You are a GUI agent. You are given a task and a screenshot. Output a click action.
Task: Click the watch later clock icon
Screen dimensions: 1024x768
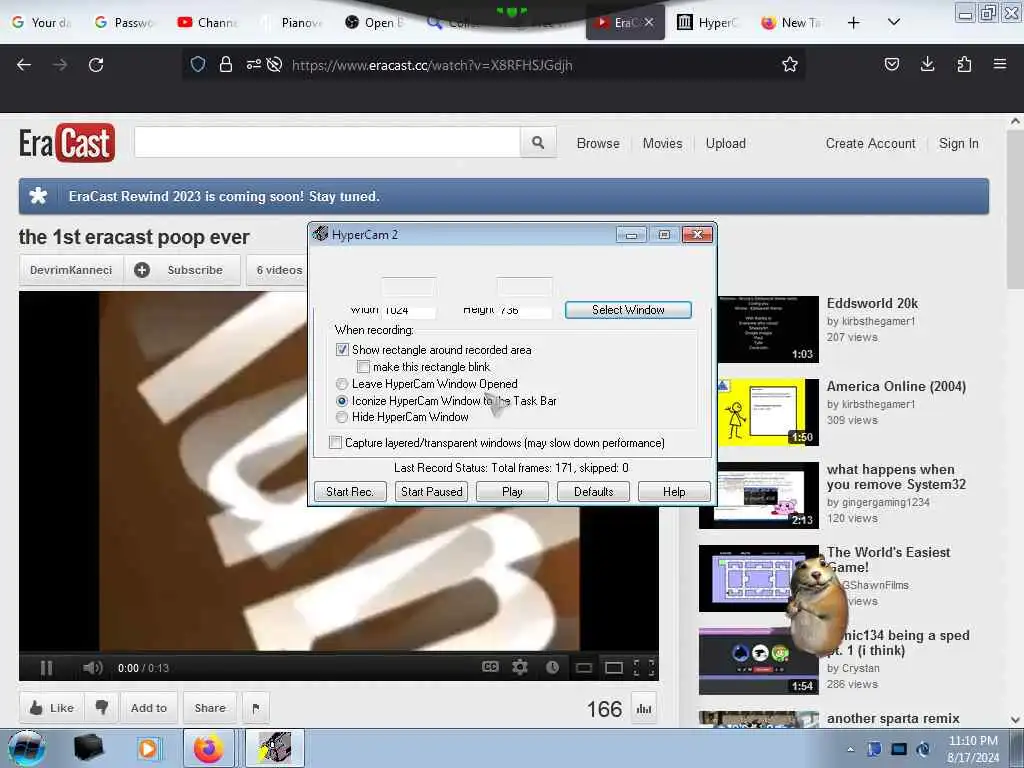[552, 667]
